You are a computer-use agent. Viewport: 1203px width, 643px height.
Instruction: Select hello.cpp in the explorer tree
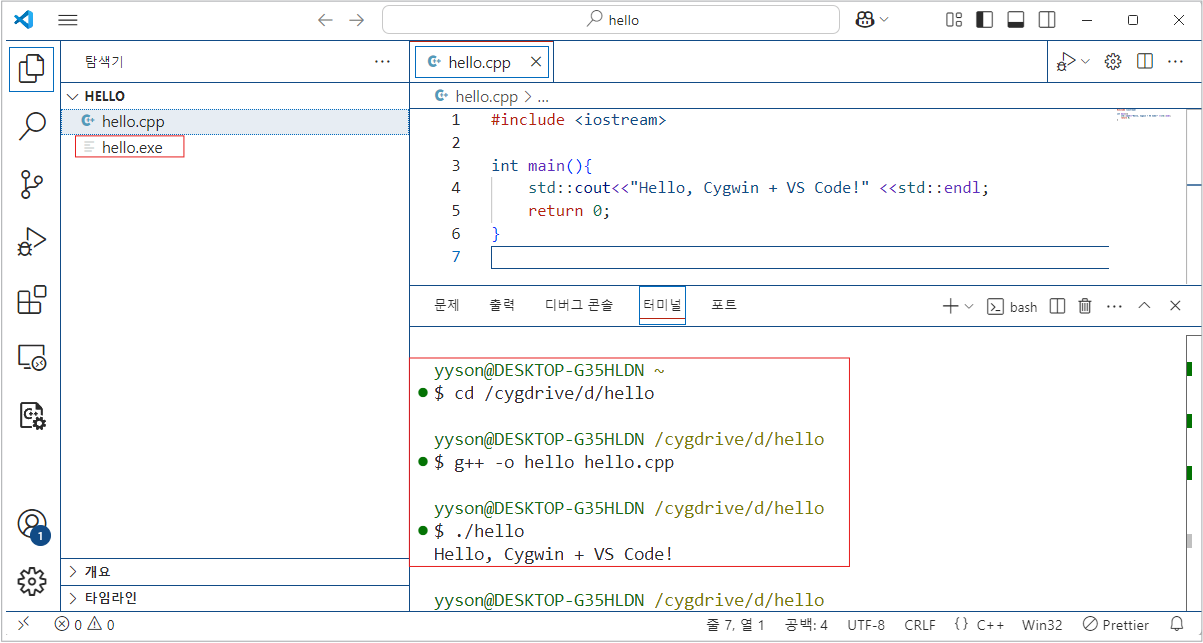coord(234,121)
